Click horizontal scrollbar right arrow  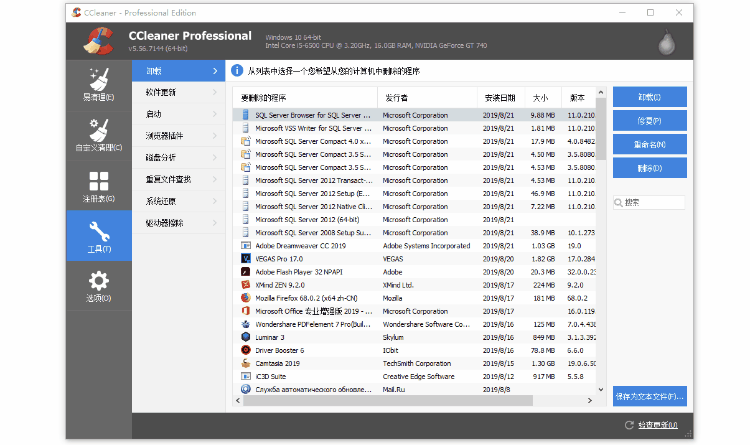click(590, 400)
